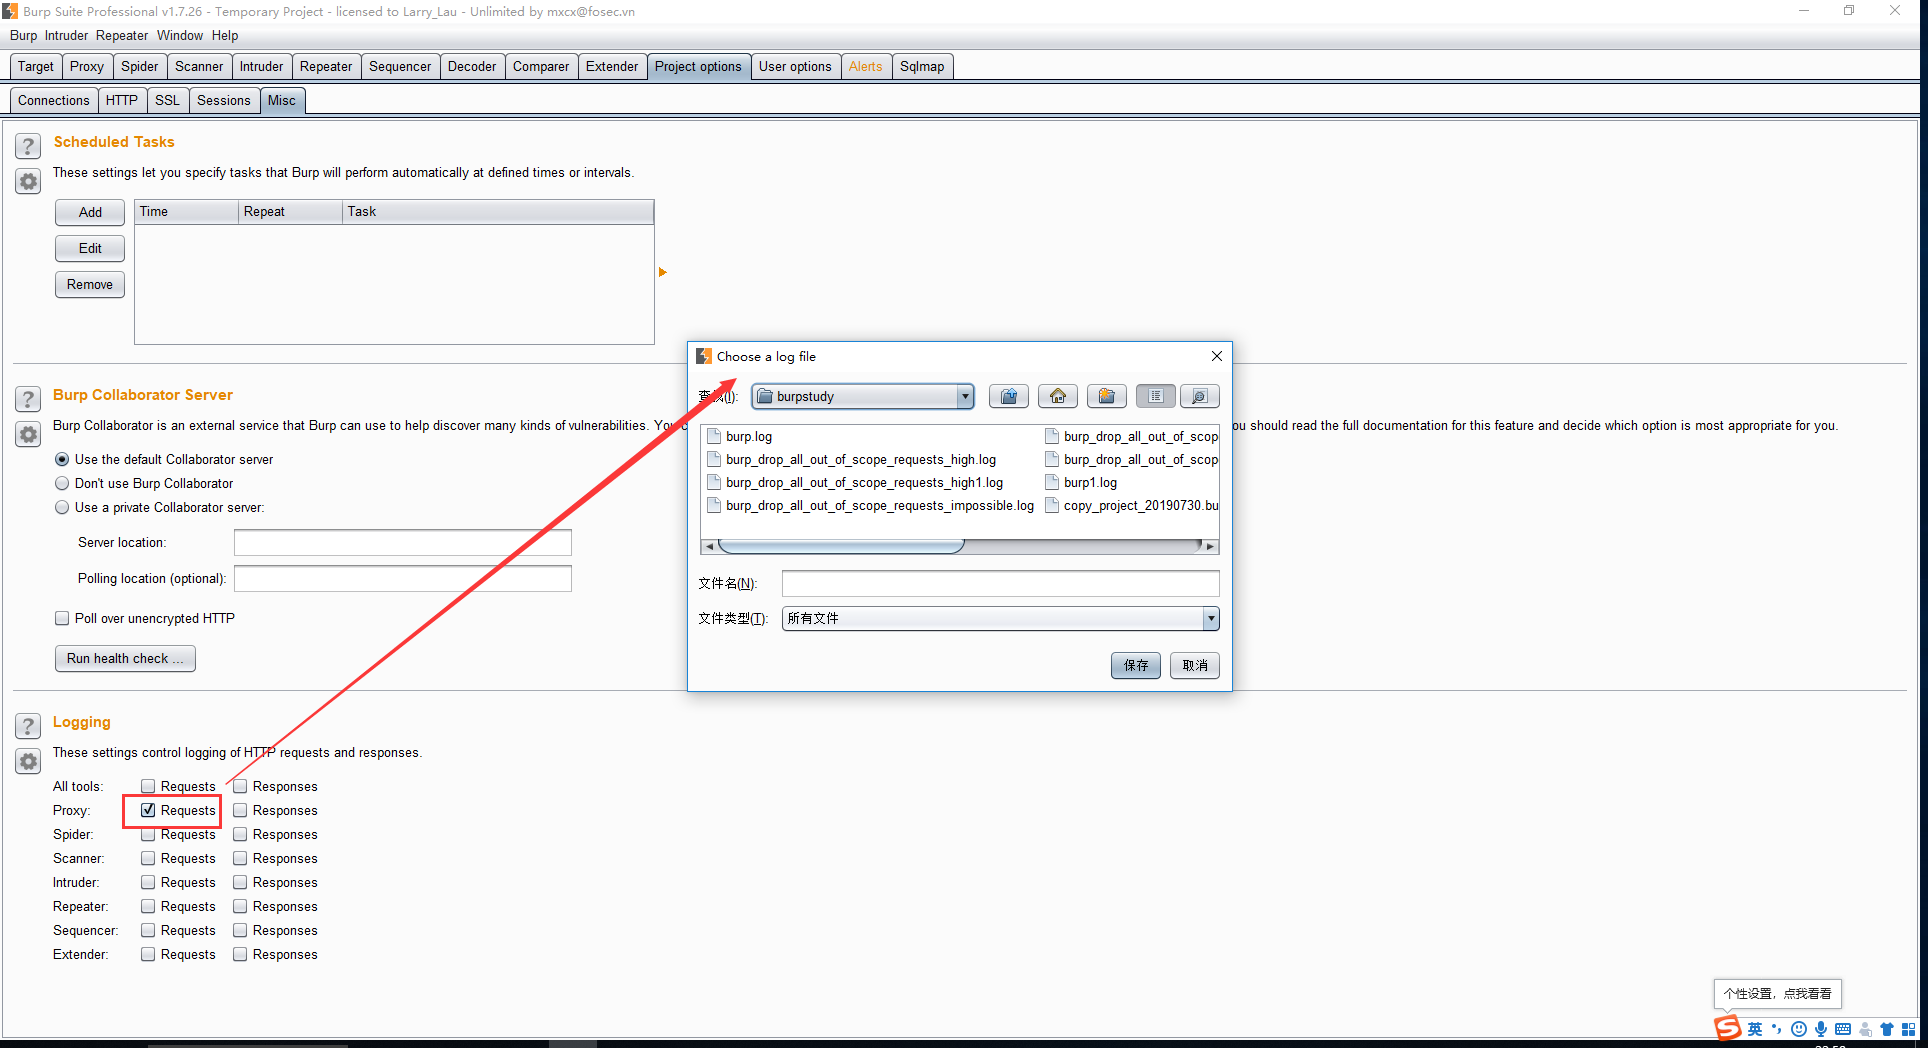Enable 'Poll over unencrypted HTTP'

click(62, 618)
